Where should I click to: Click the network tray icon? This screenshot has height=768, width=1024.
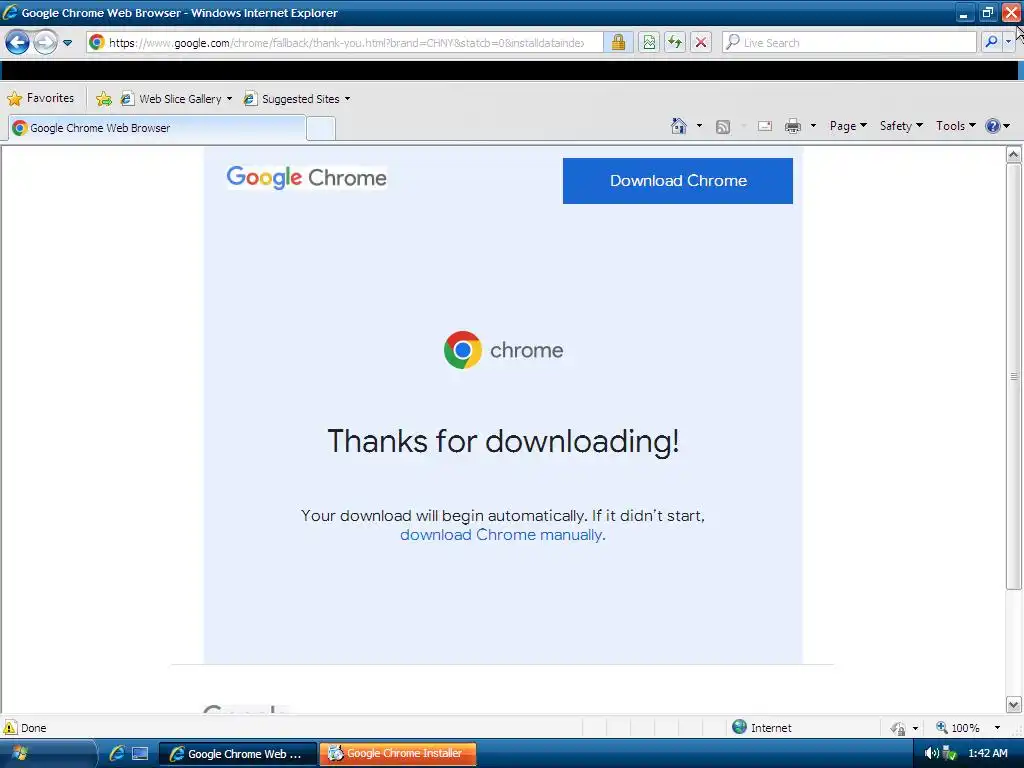pyautogui.click(x=950, y=754)
